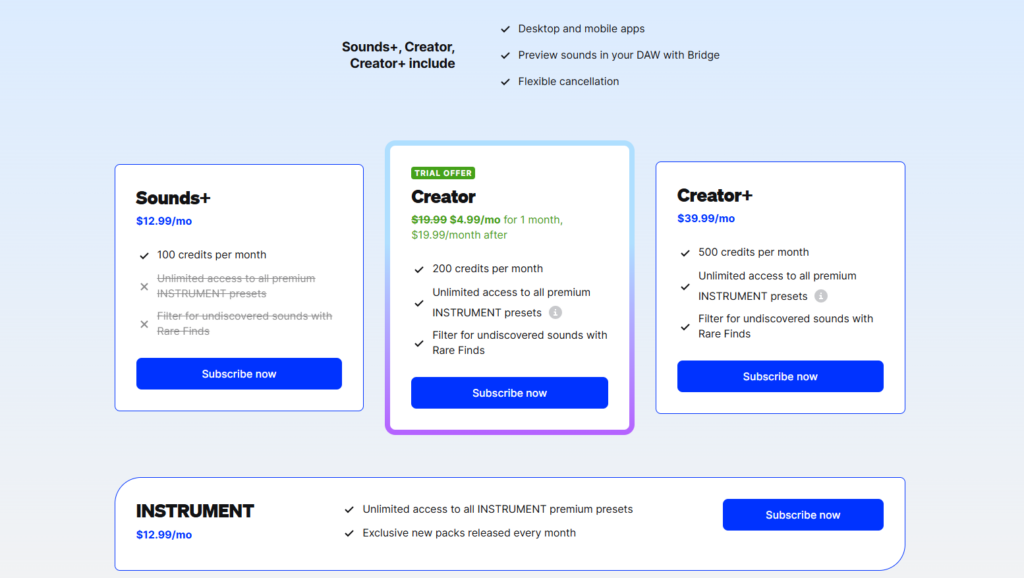Click Preview sounds in your DAW with Bridge
The height and width of the screenshot is (578, 1024).
618,55
